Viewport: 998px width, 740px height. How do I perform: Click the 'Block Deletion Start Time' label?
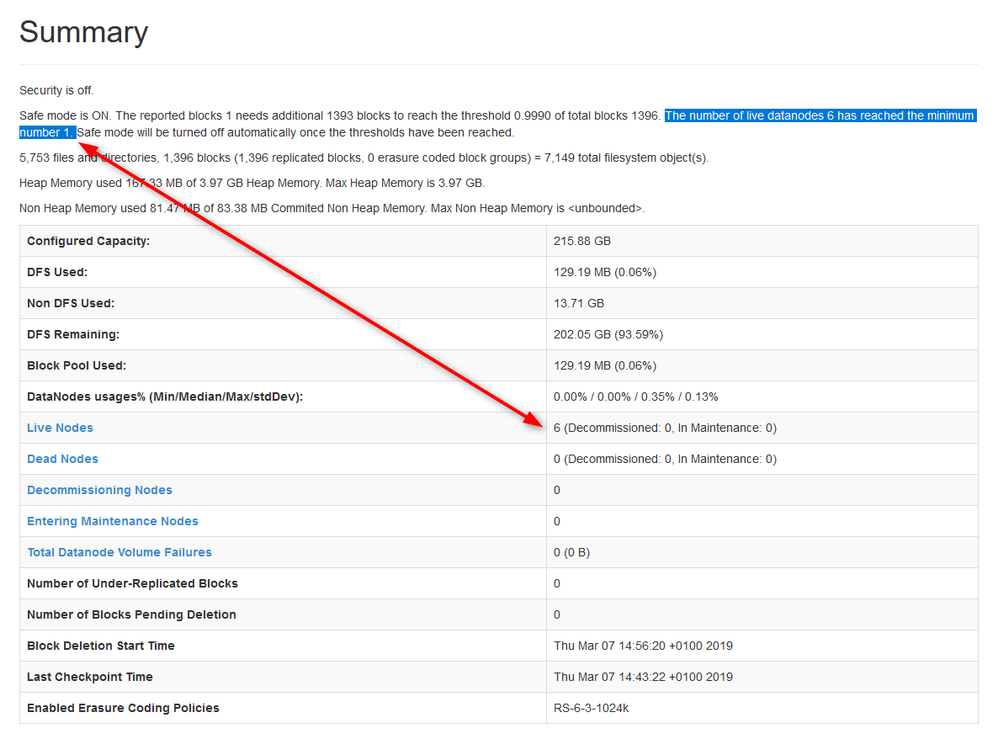click(101, 646)
